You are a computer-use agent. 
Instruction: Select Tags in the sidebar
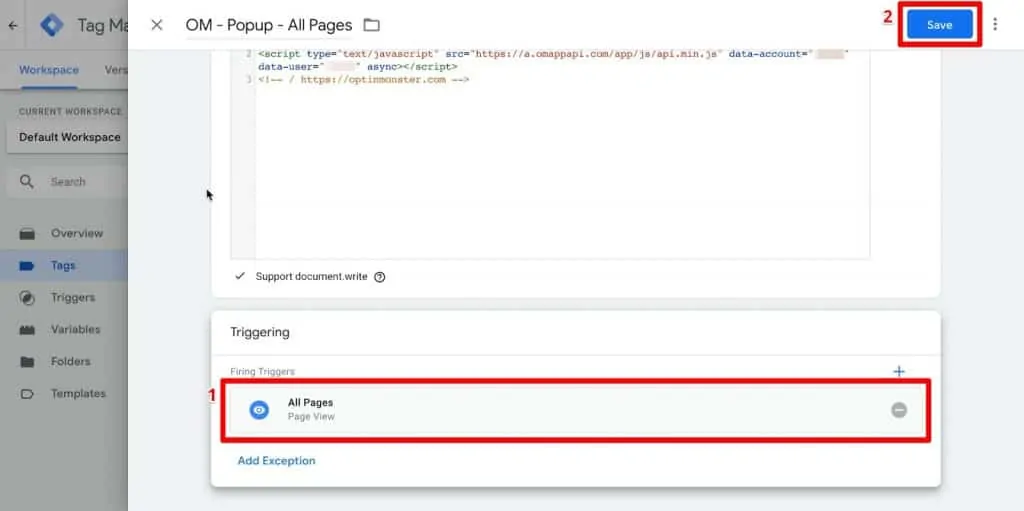(64, 265)
